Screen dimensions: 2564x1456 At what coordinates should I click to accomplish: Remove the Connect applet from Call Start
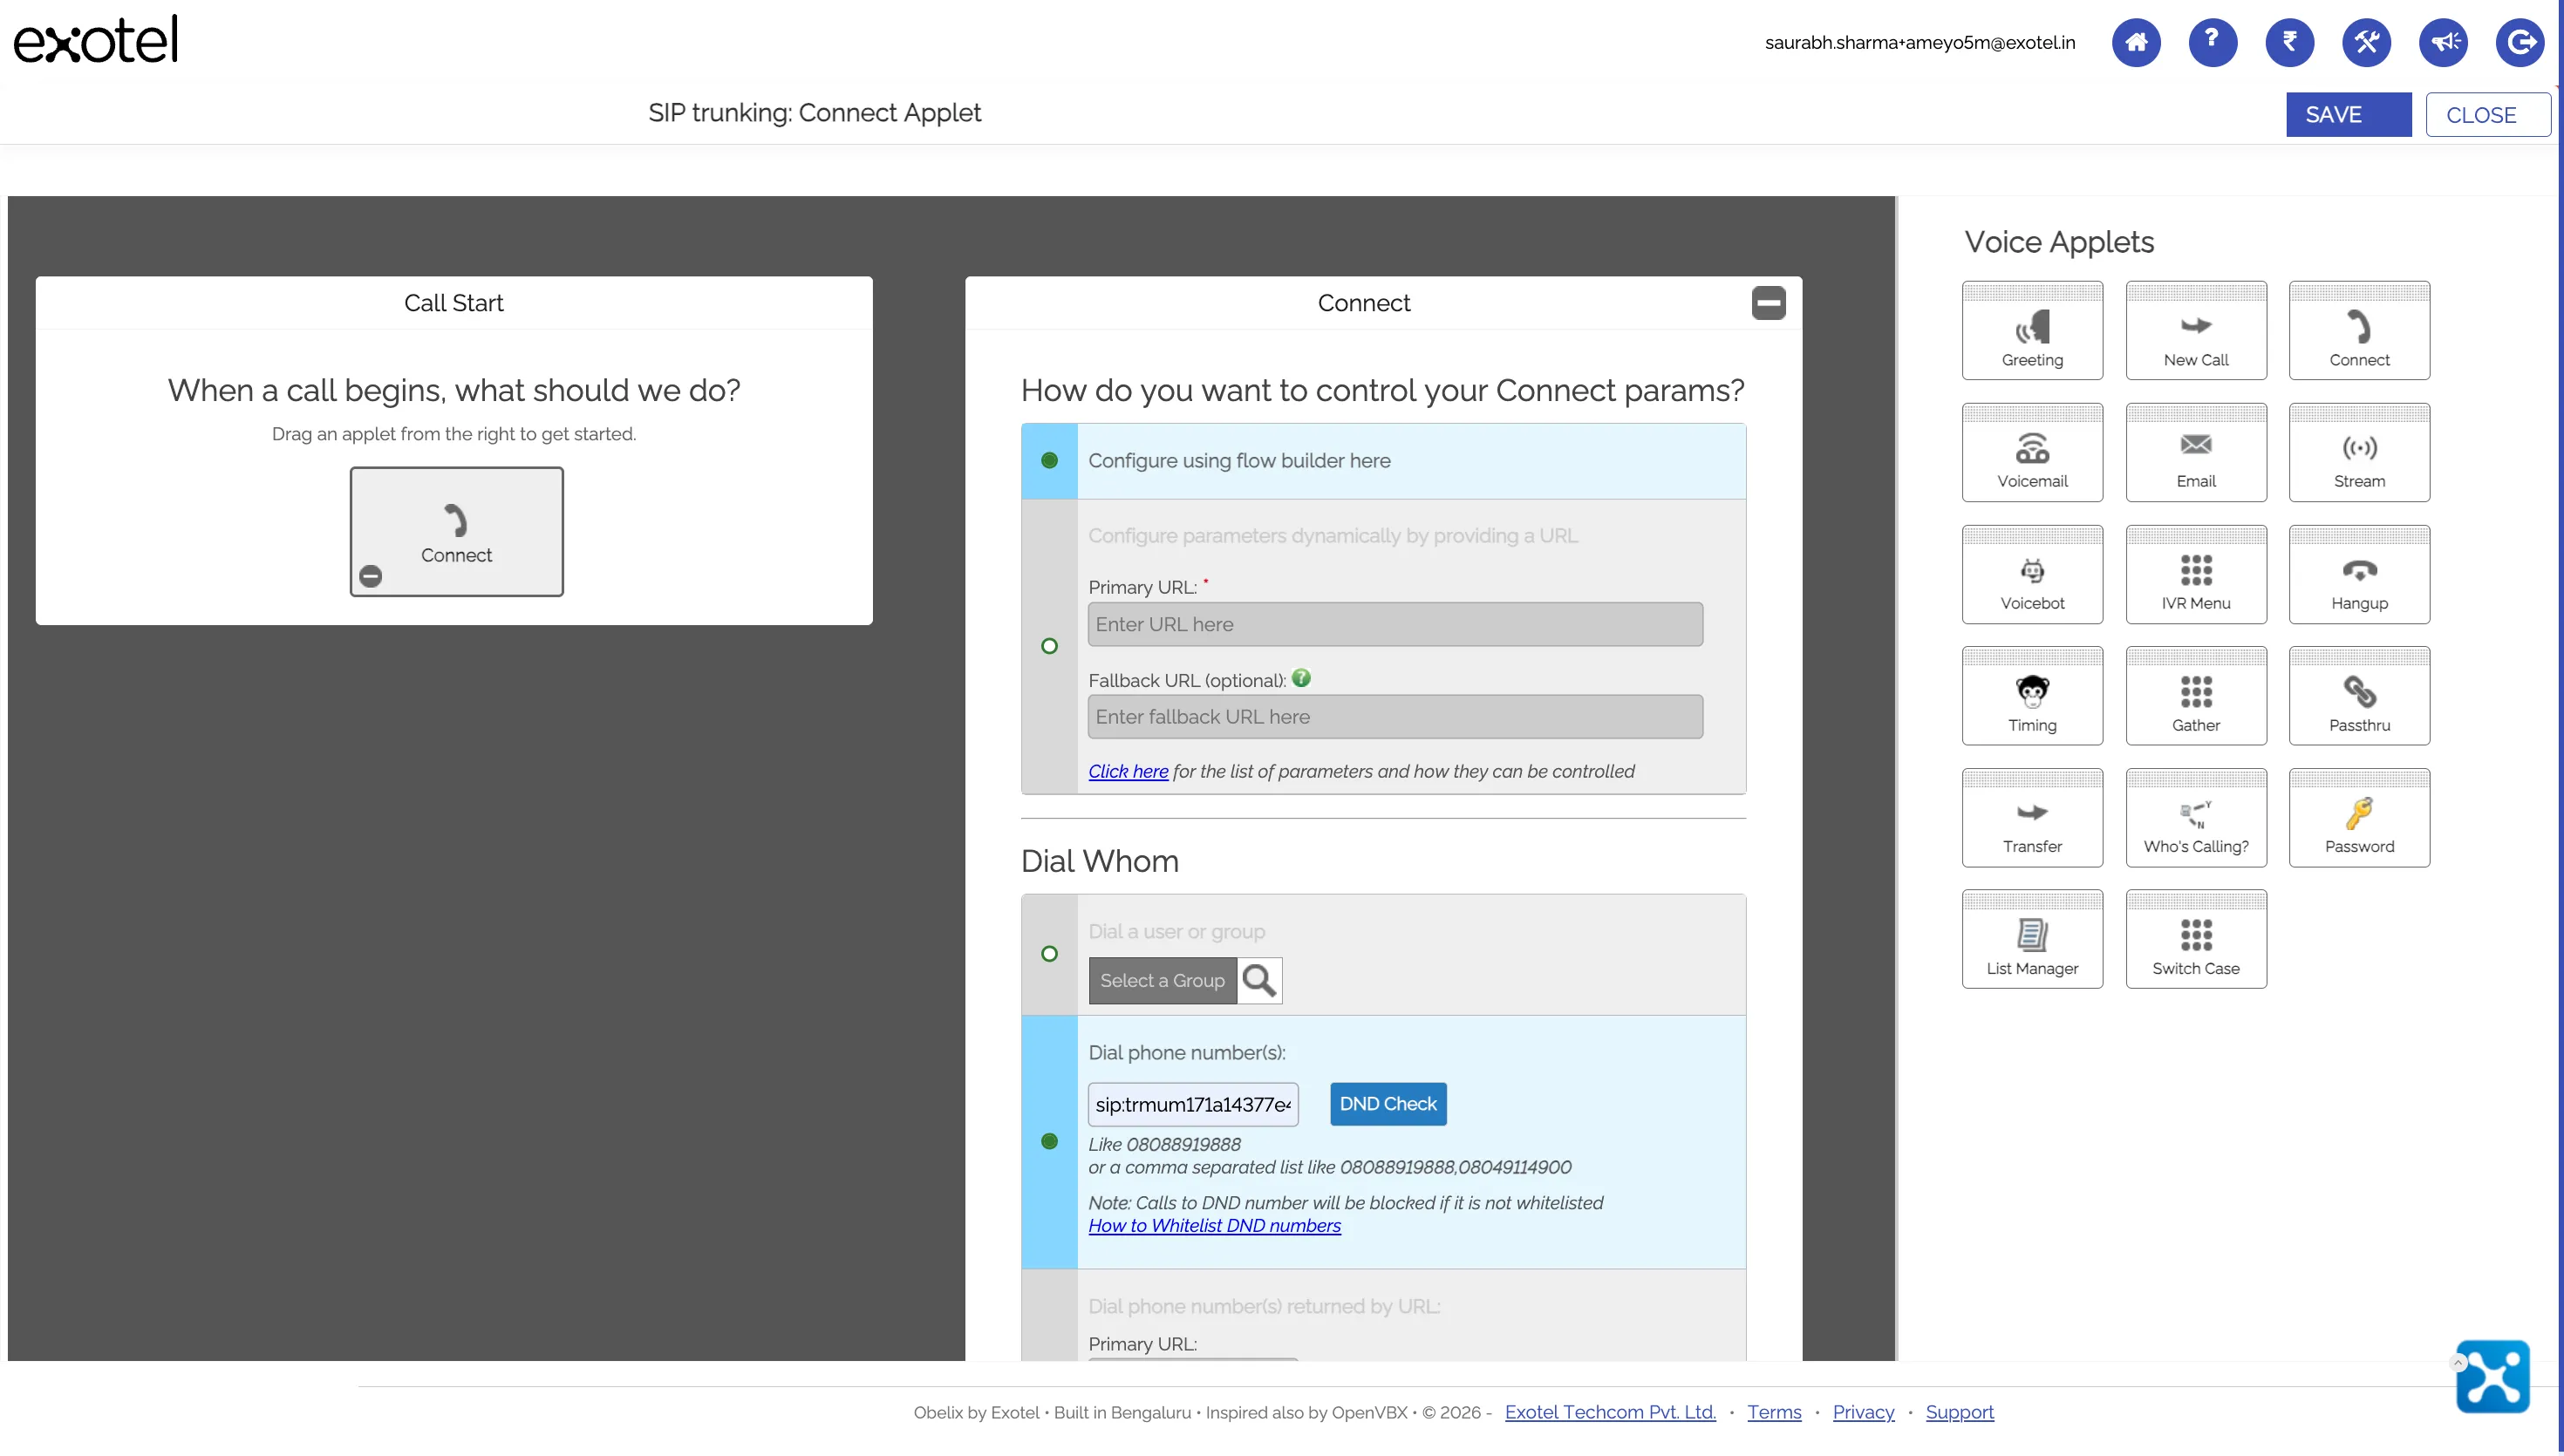click(370, 576)
